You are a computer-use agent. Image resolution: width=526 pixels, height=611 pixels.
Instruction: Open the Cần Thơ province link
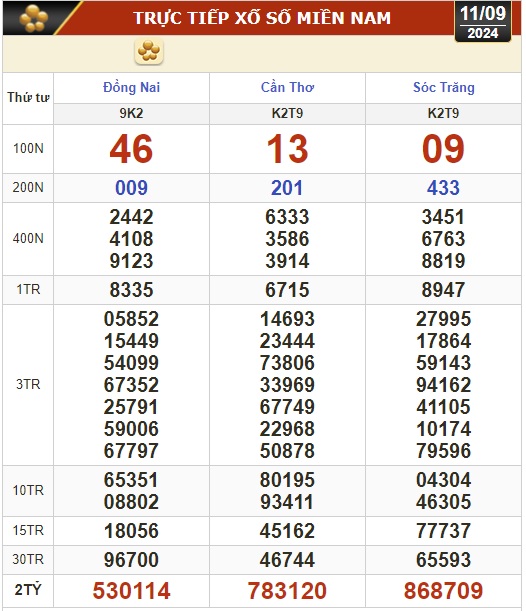pos(287,87)
